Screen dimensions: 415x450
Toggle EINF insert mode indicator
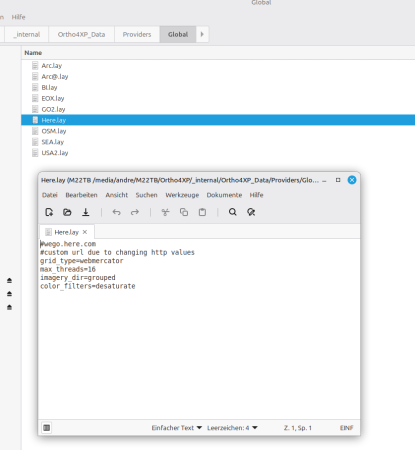[347, 428]
